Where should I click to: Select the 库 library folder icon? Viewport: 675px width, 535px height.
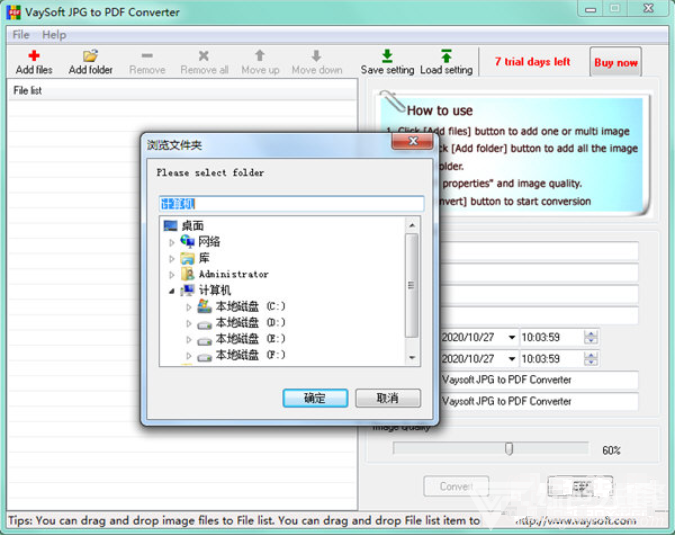tap(187, 258)
